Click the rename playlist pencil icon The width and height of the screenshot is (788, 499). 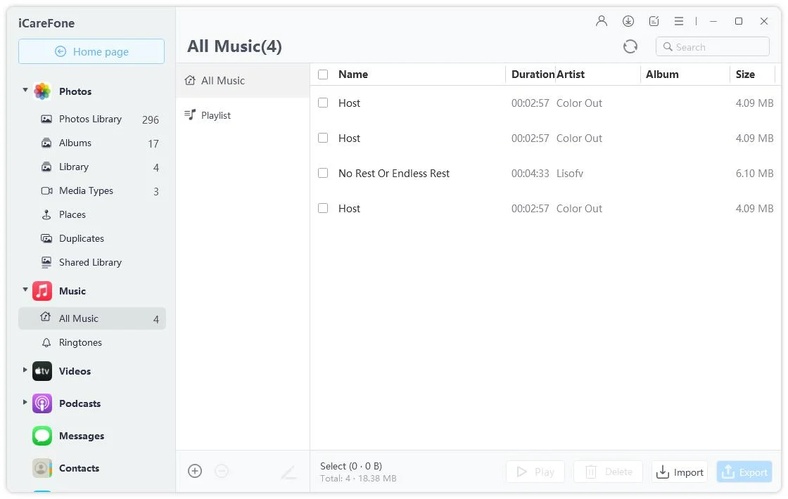click(289, 472)
